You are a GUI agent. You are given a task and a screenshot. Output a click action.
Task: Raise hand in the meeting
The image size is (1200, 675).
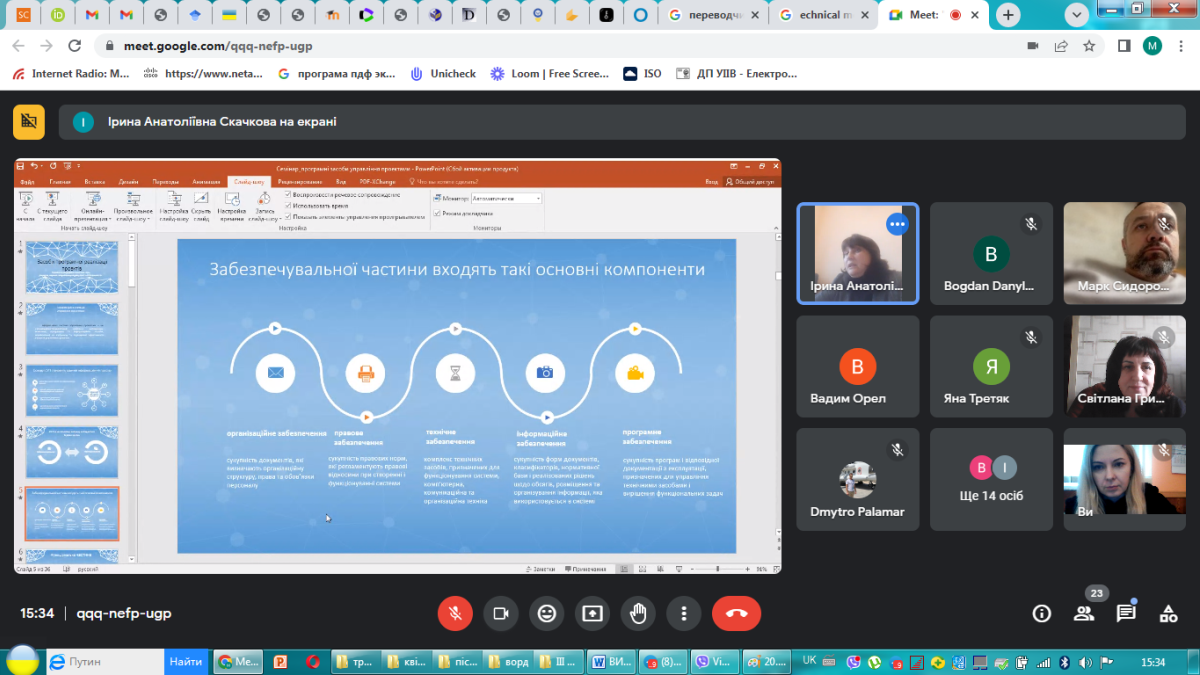(638, 613)
